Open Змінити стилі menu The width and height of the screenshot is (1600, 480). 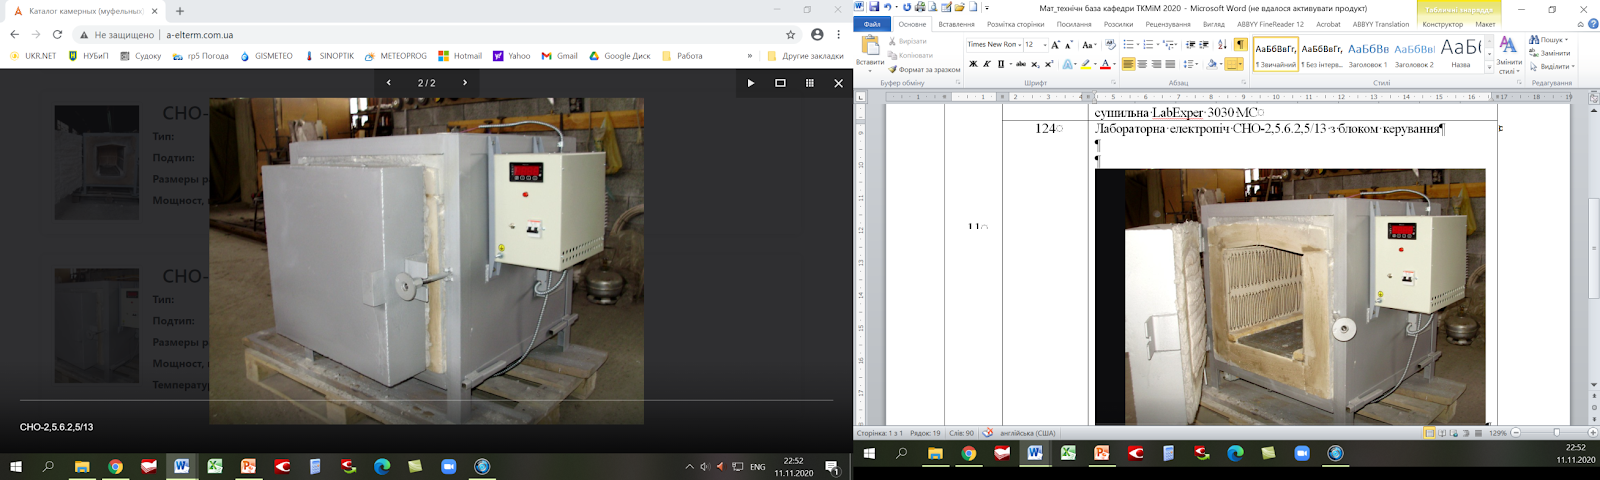(1509, 55)
